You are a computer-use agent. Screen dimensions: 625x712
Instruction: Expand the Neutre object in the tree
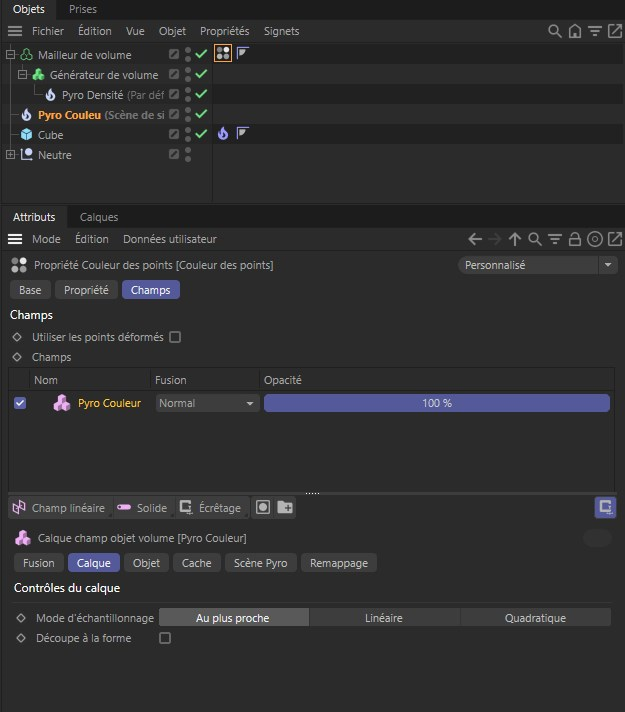[11, 154]
